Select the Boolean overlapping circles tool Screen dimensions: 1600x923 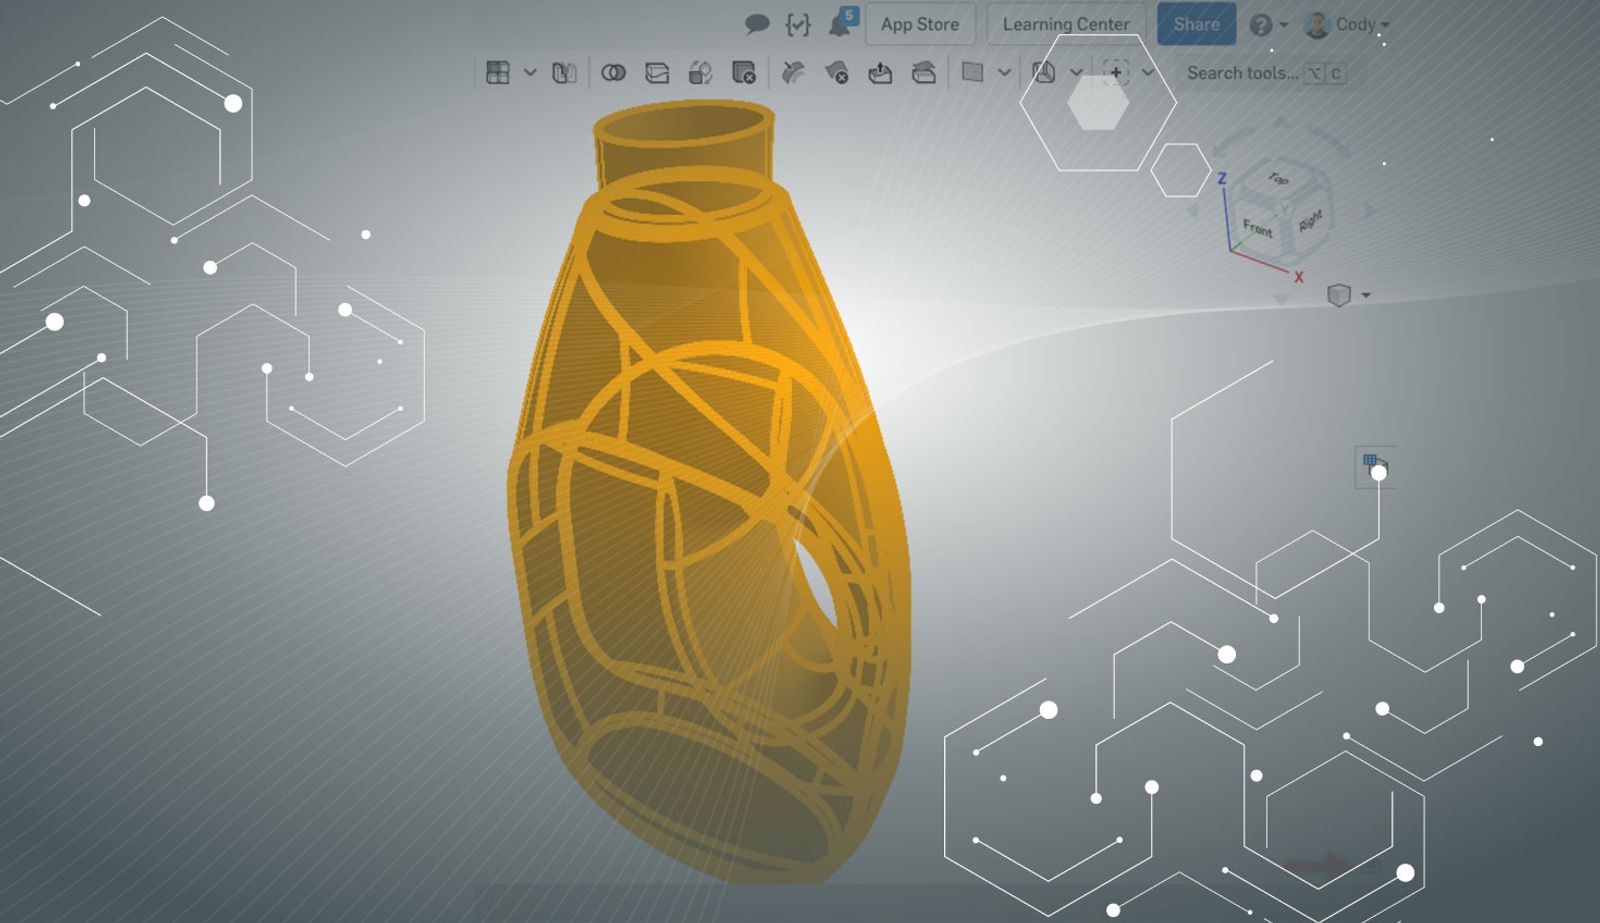(613, 73)
